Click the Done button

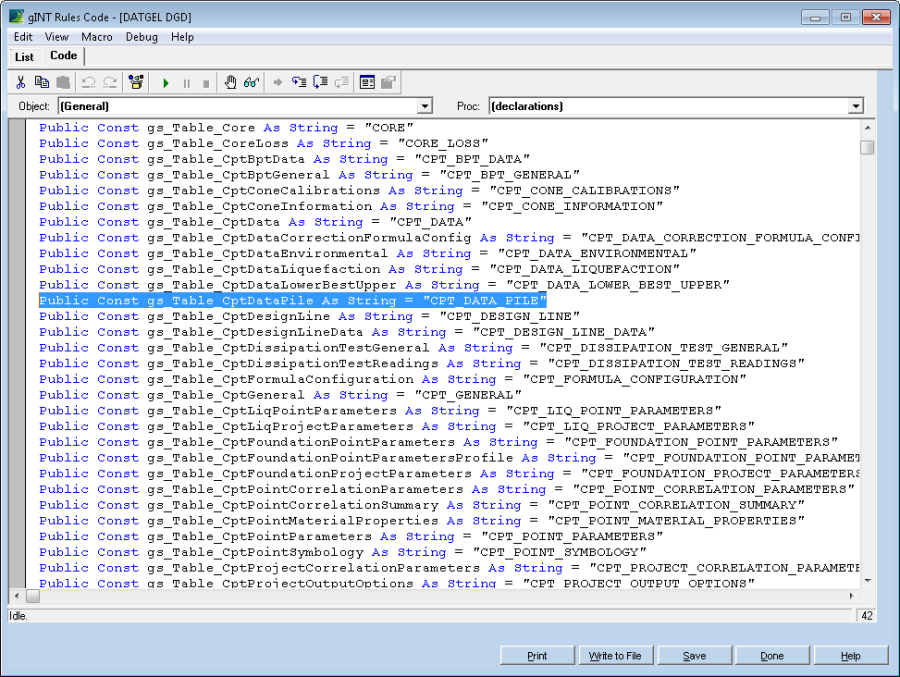(x=771, y=656)
